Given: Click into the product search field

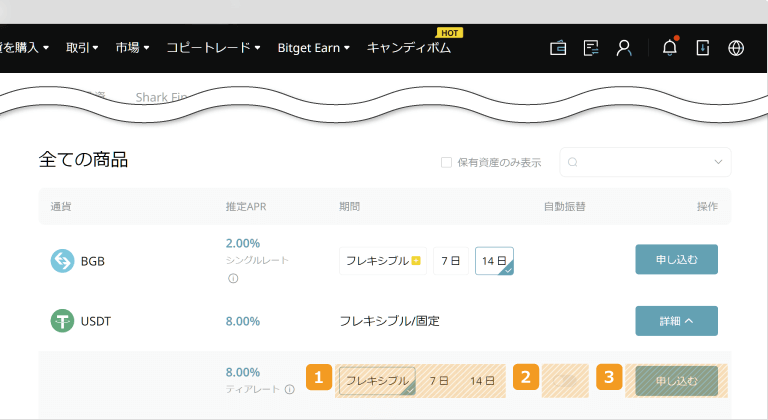Looking at the screenshot, I should (645, 162).
